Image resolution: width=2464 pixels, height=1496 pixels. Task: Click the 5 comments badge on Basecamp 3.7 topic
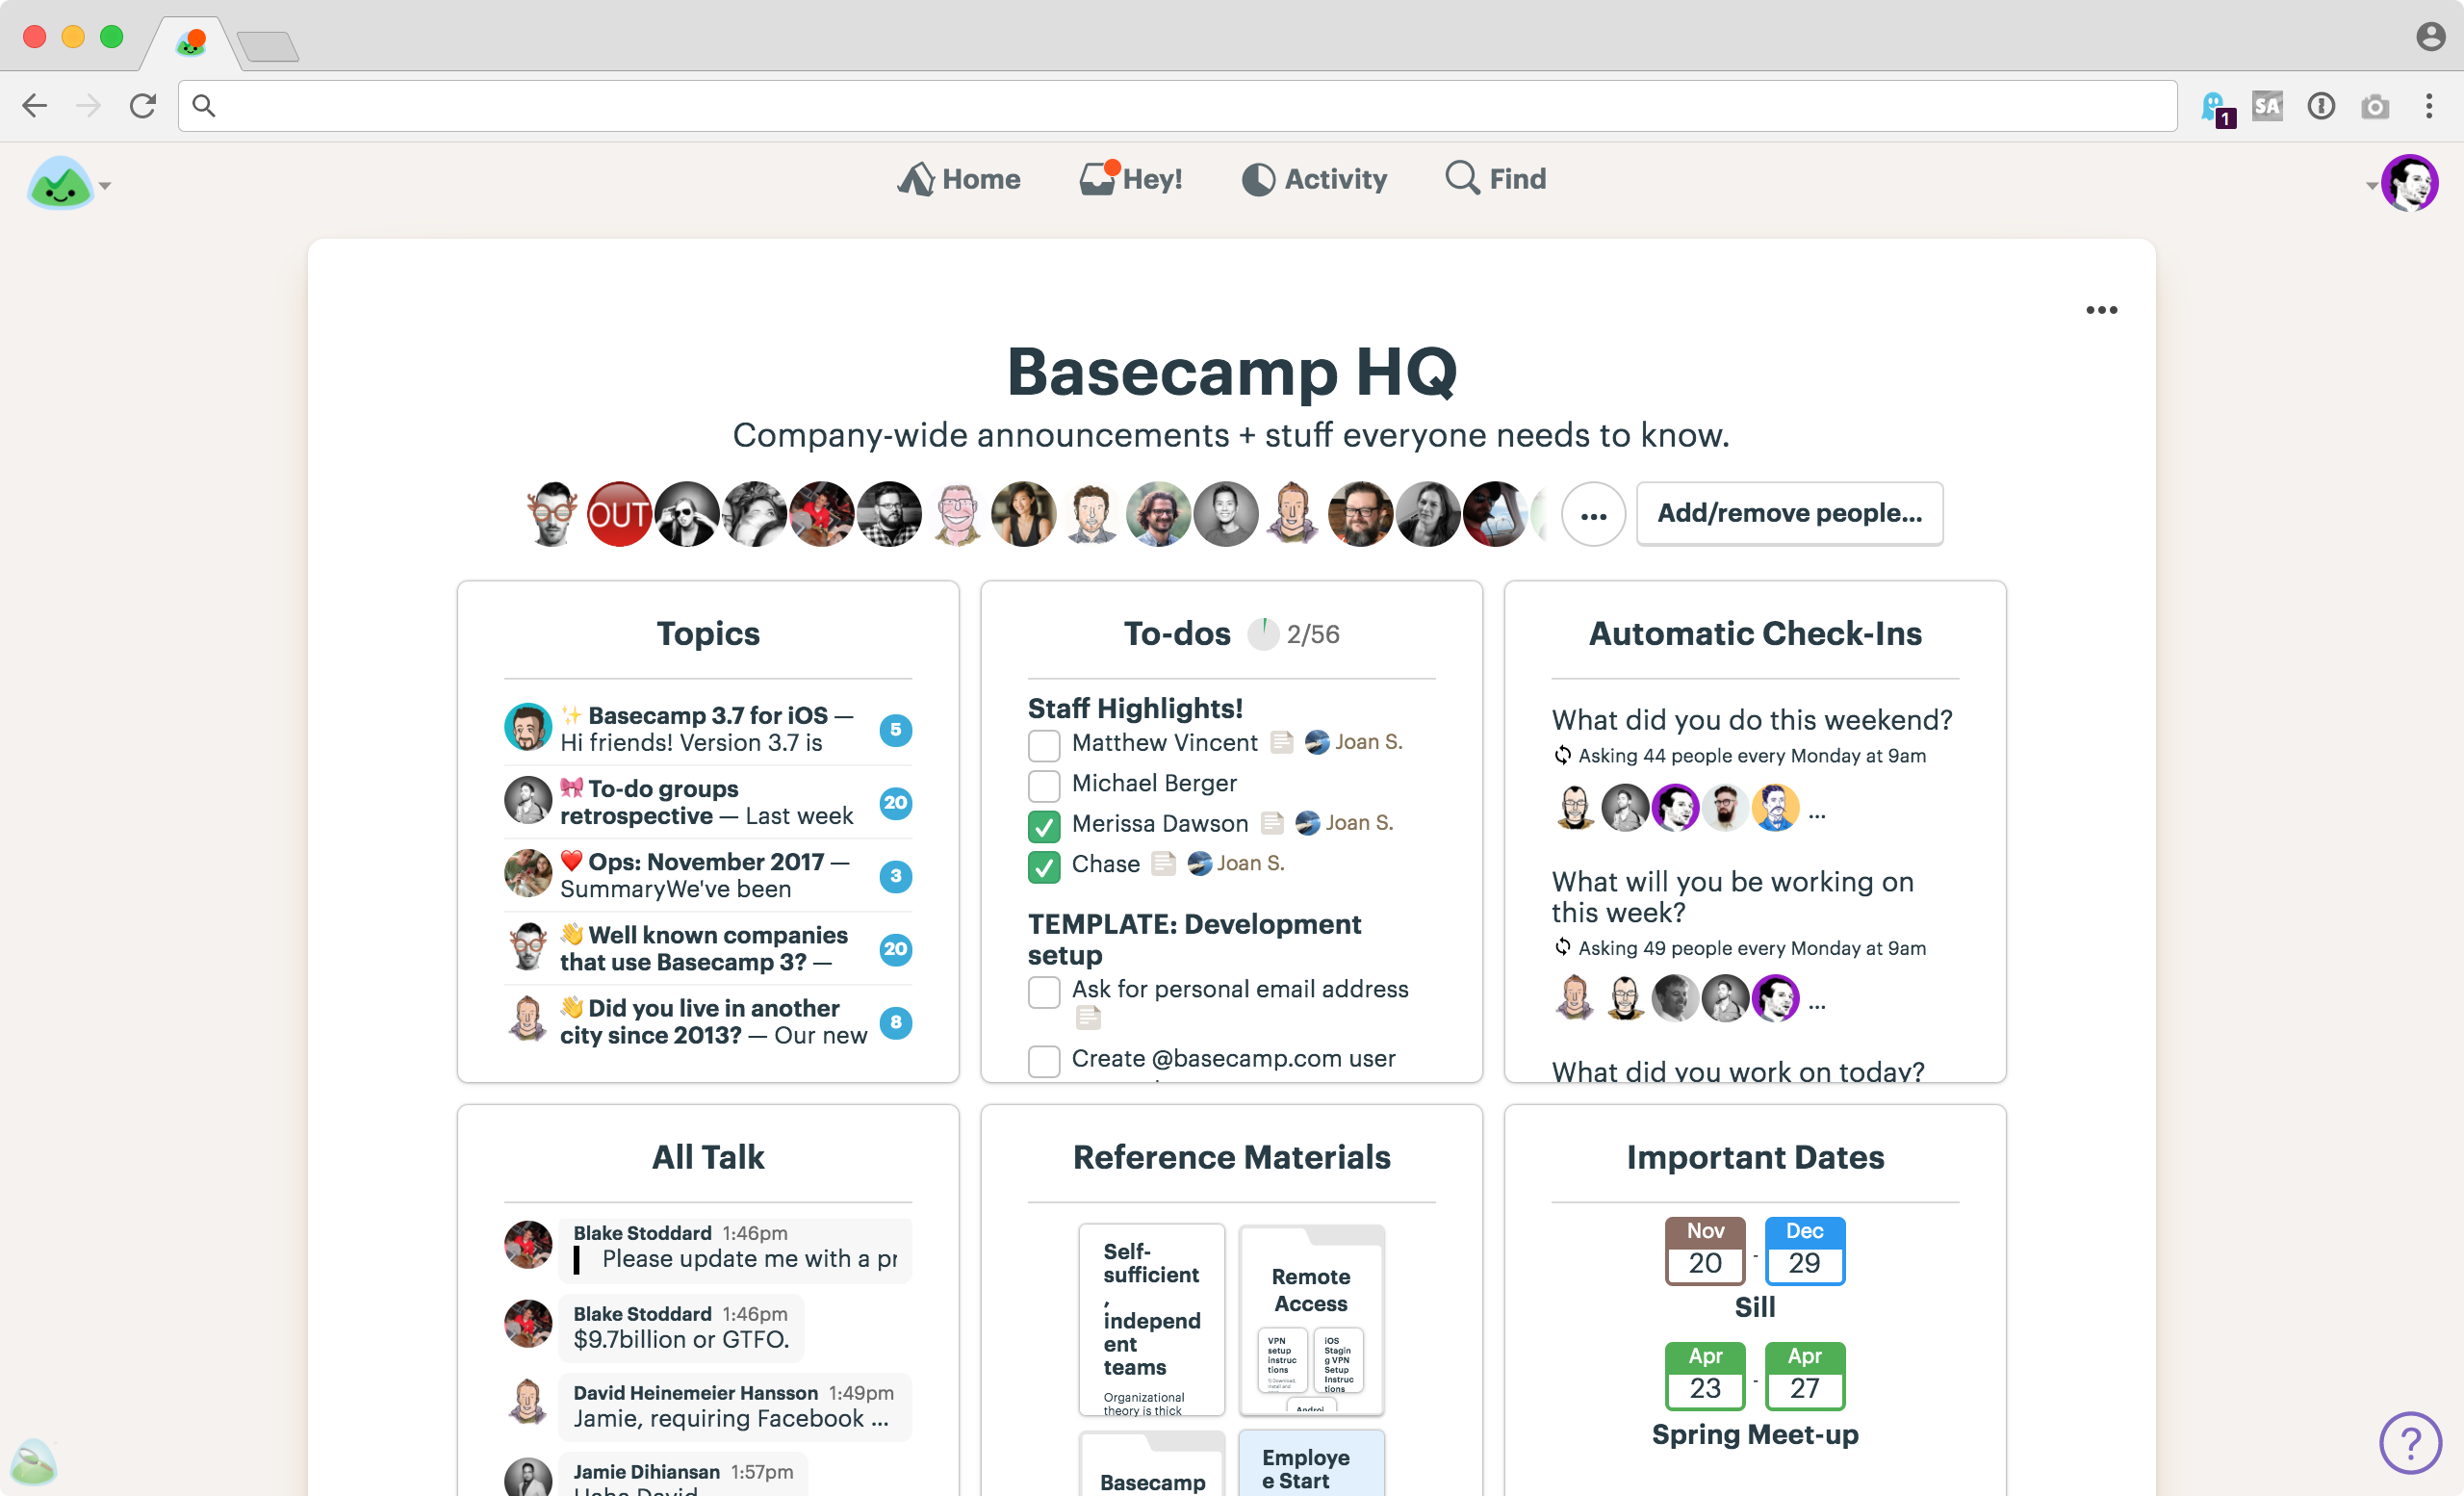pos(895,730)
